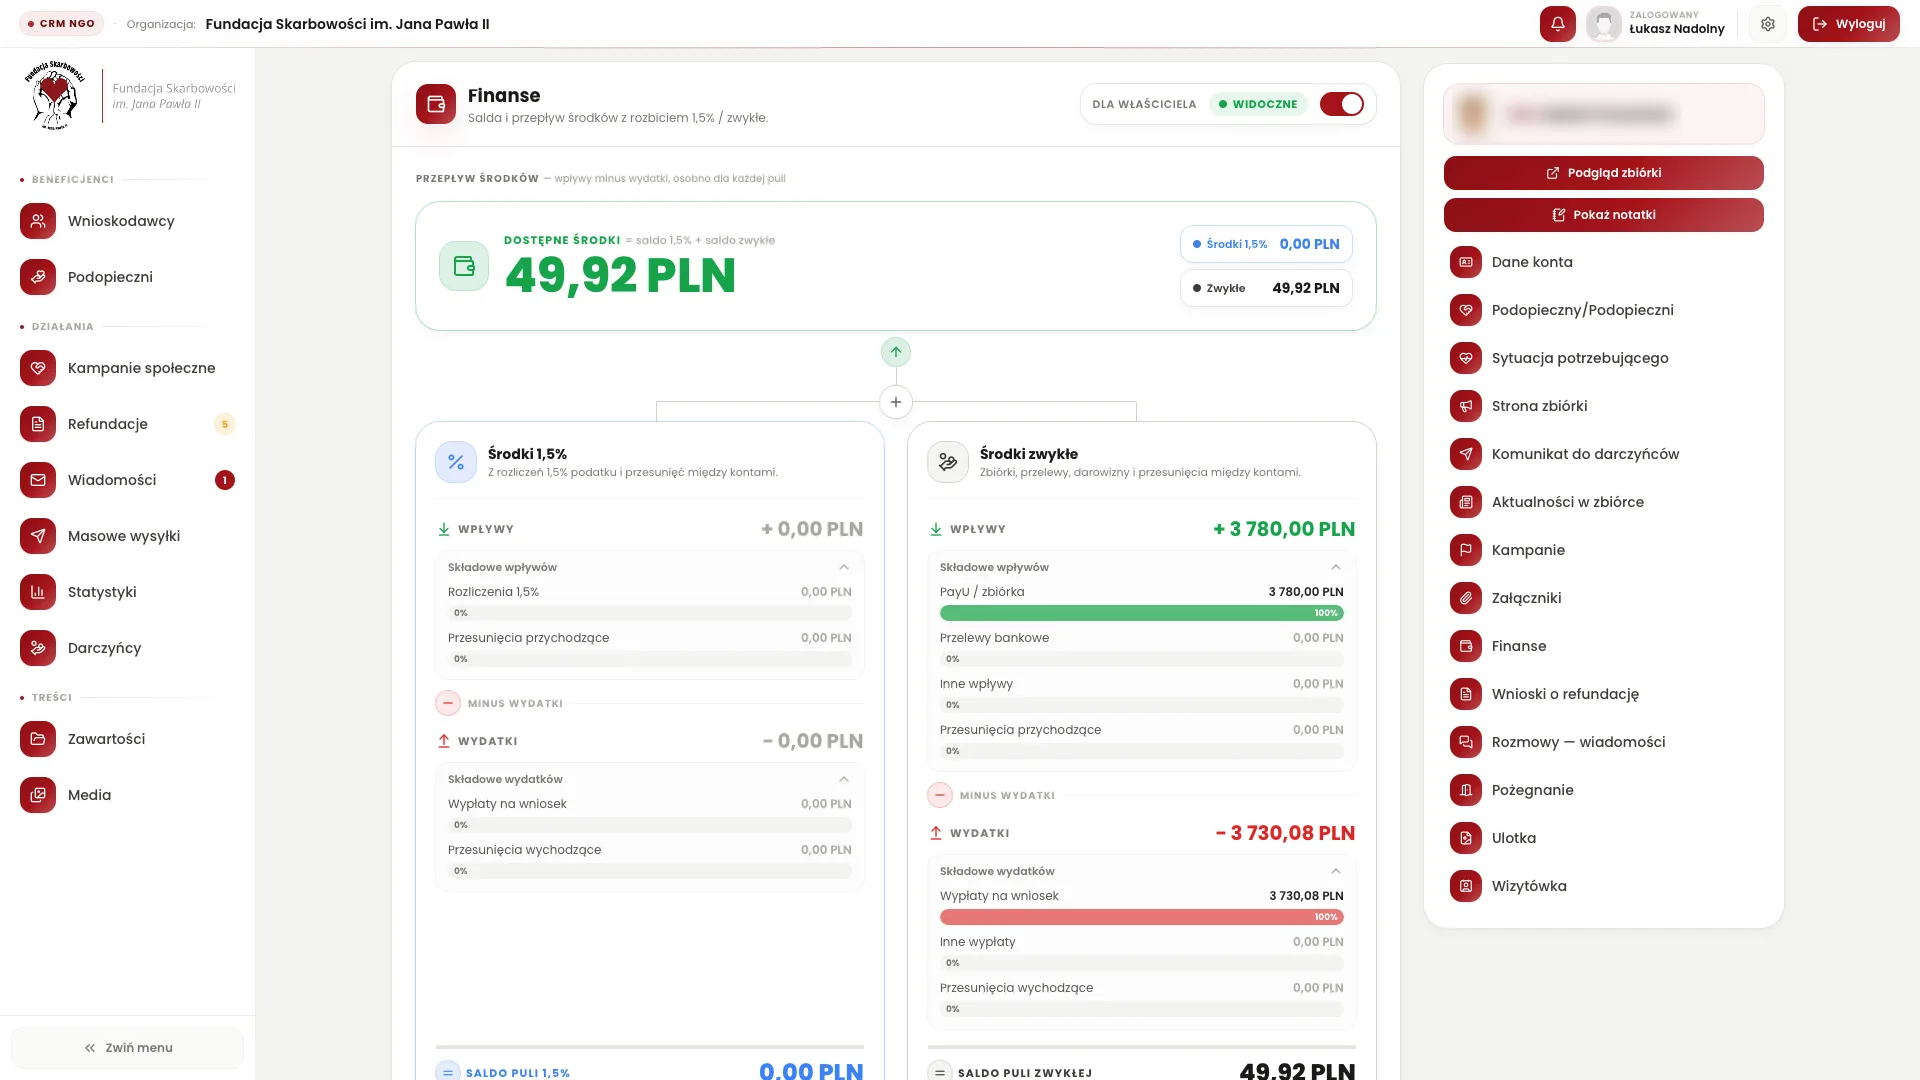The height and width of the screenshot is (1080, 1920).
Task: Click the Darczyńcy sidebar icon
Action: point(38,648)
